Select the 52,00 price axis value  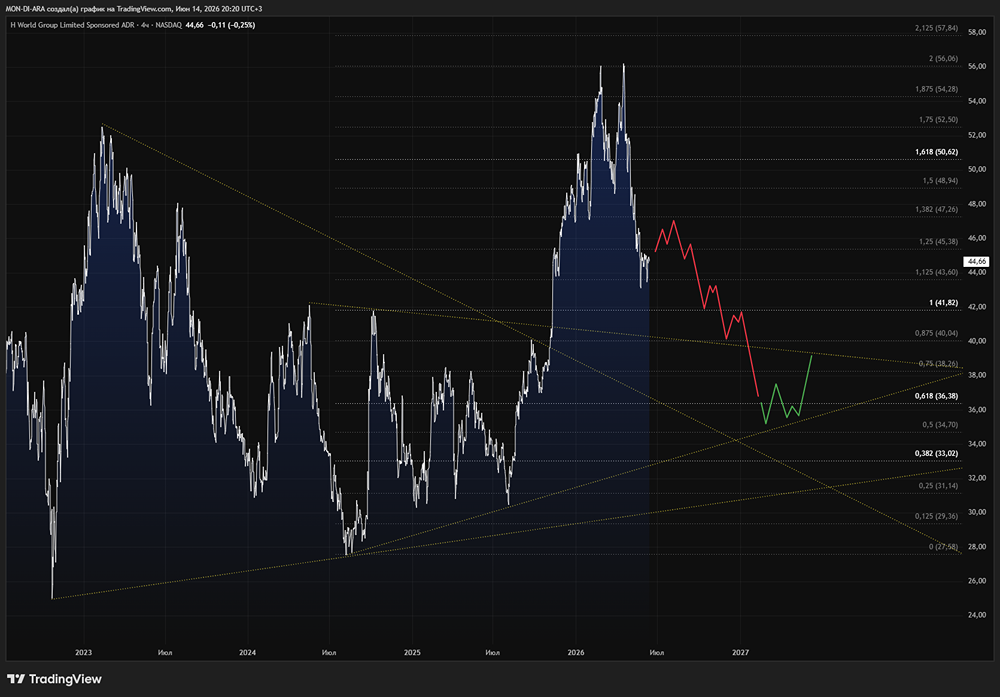(x=976, y=135)
